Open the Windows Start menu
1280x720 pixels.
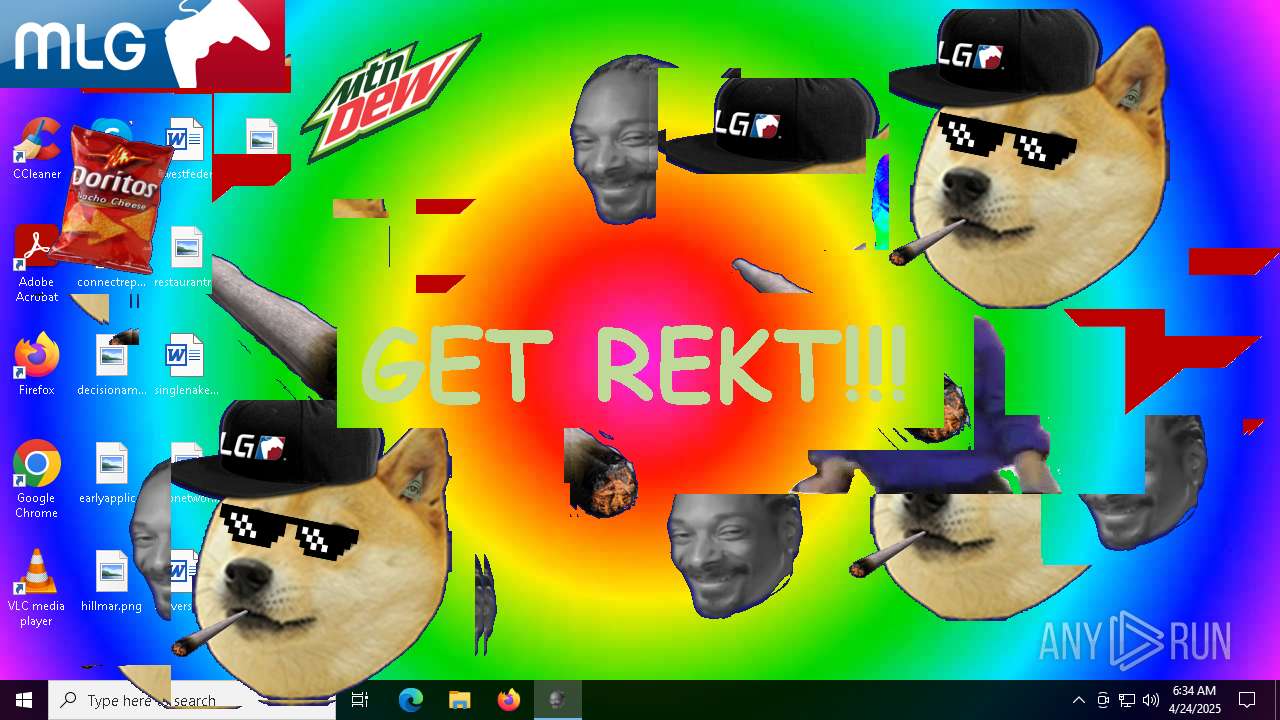(x=24, y=700)
